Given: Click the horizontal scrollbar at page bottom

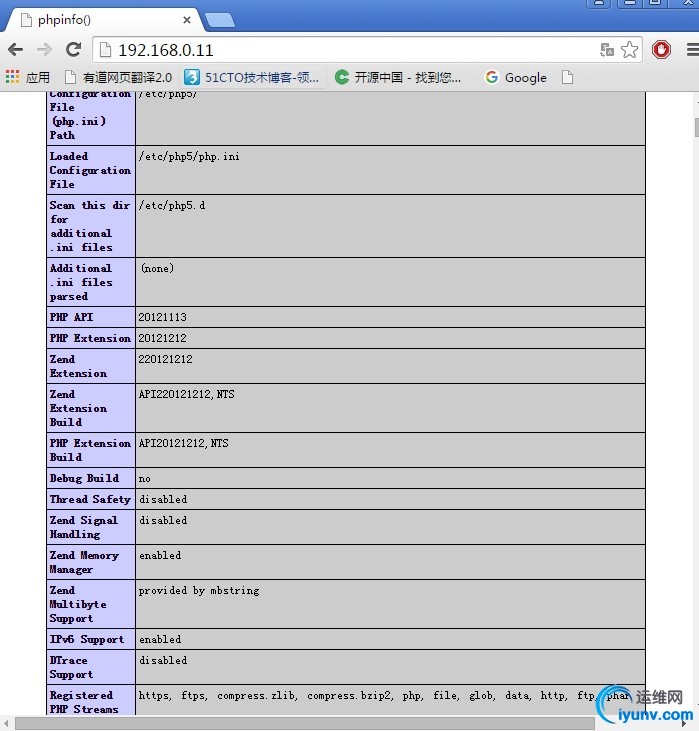Looking at the screenshot, I should point(305,724).
